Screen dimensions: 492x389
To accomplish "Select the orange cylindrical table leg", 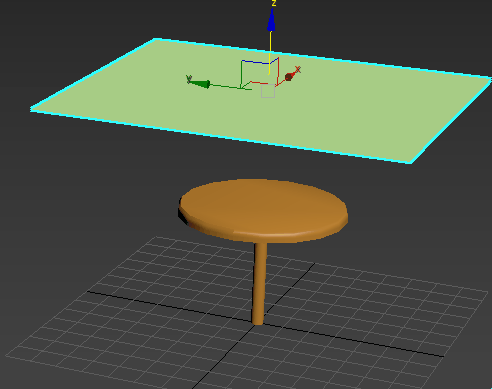I will pos(259,283).
